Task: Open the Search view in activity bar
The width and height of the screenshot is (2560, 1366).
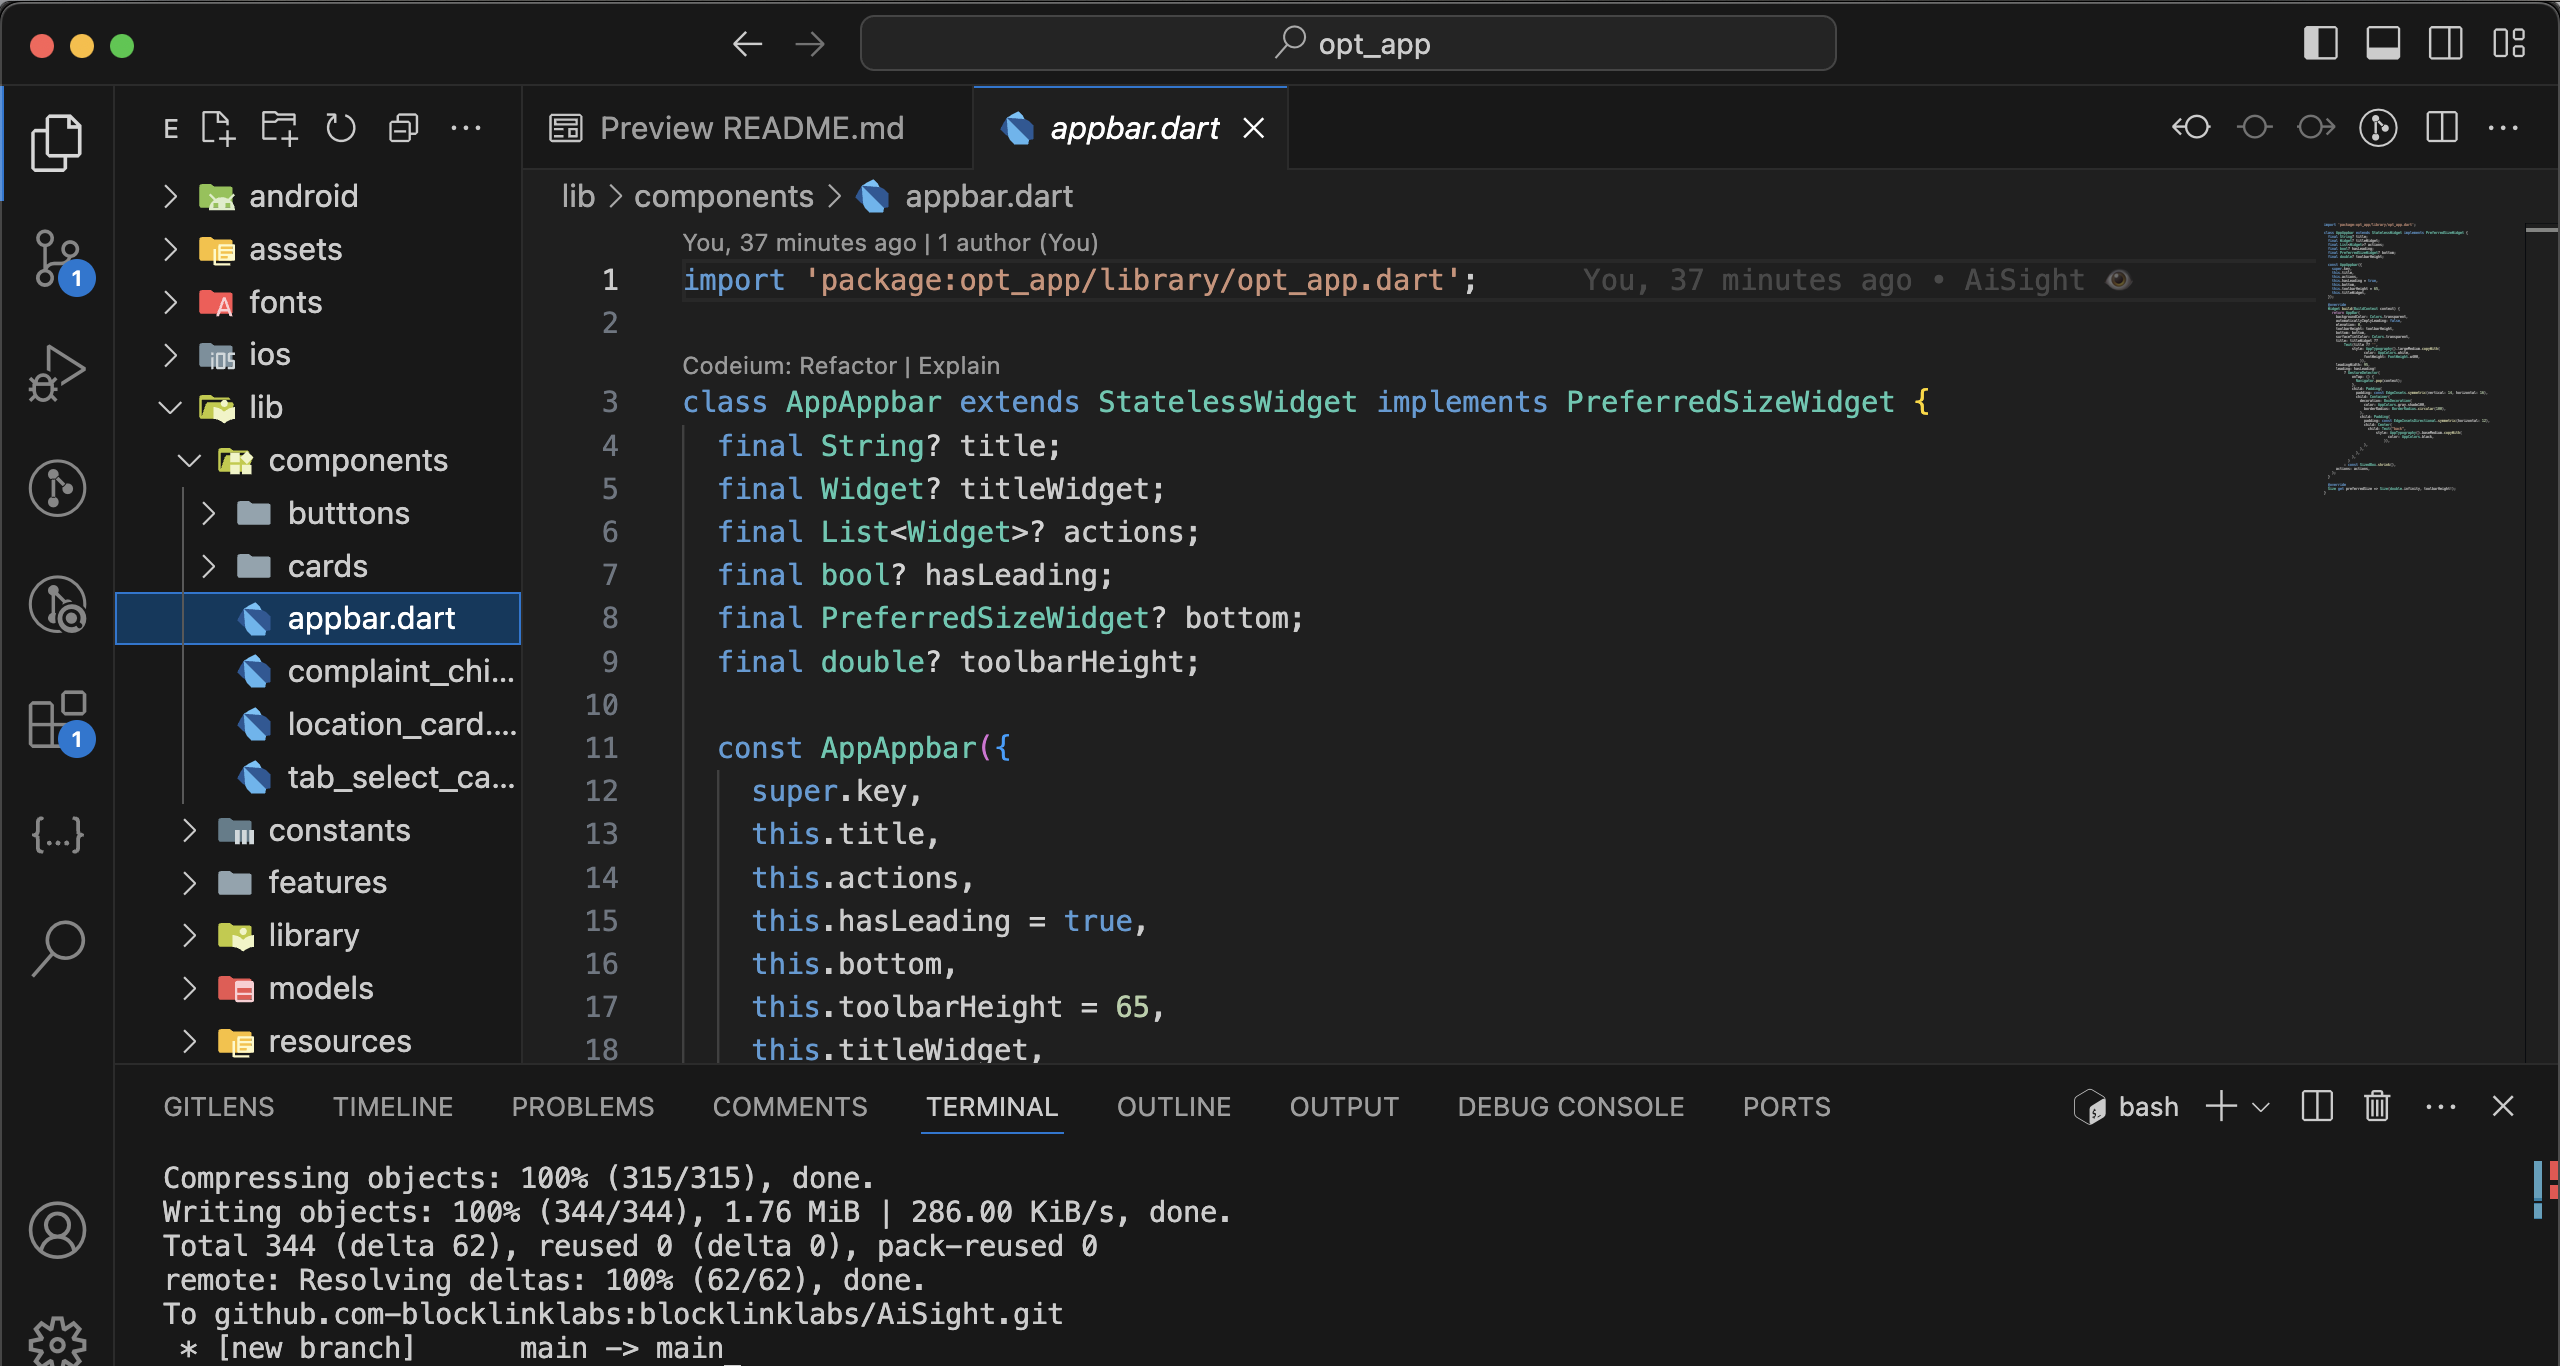Action: 57,947
